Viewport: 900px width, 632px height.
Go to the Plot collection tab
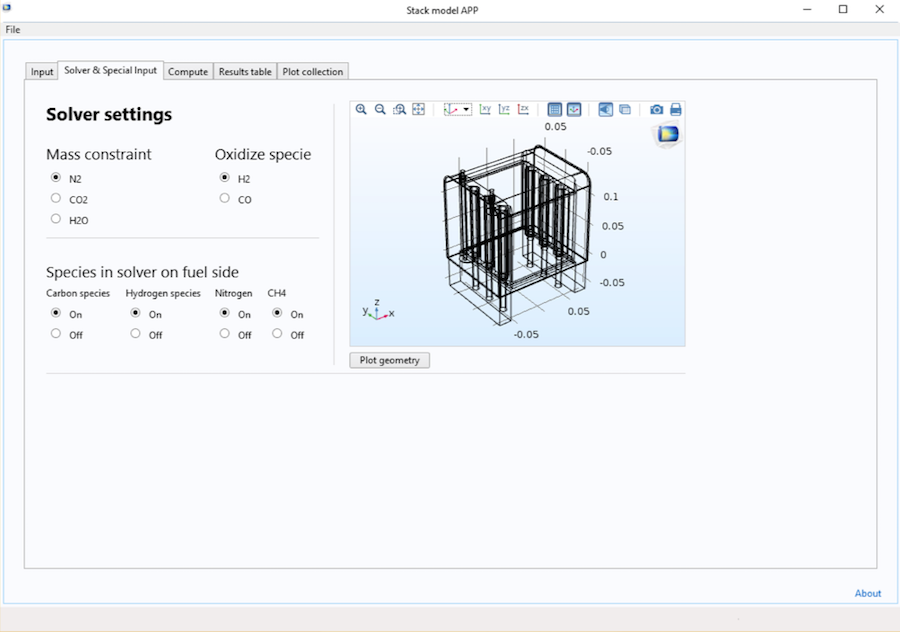[x=313, y=72]
